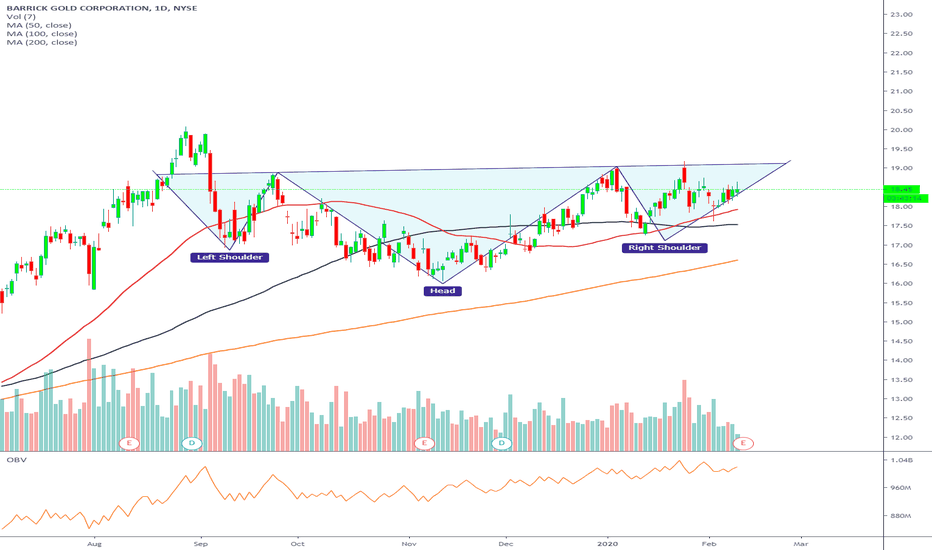
Task: Click the Sep time axis label
Action: [x=201, y=543]
